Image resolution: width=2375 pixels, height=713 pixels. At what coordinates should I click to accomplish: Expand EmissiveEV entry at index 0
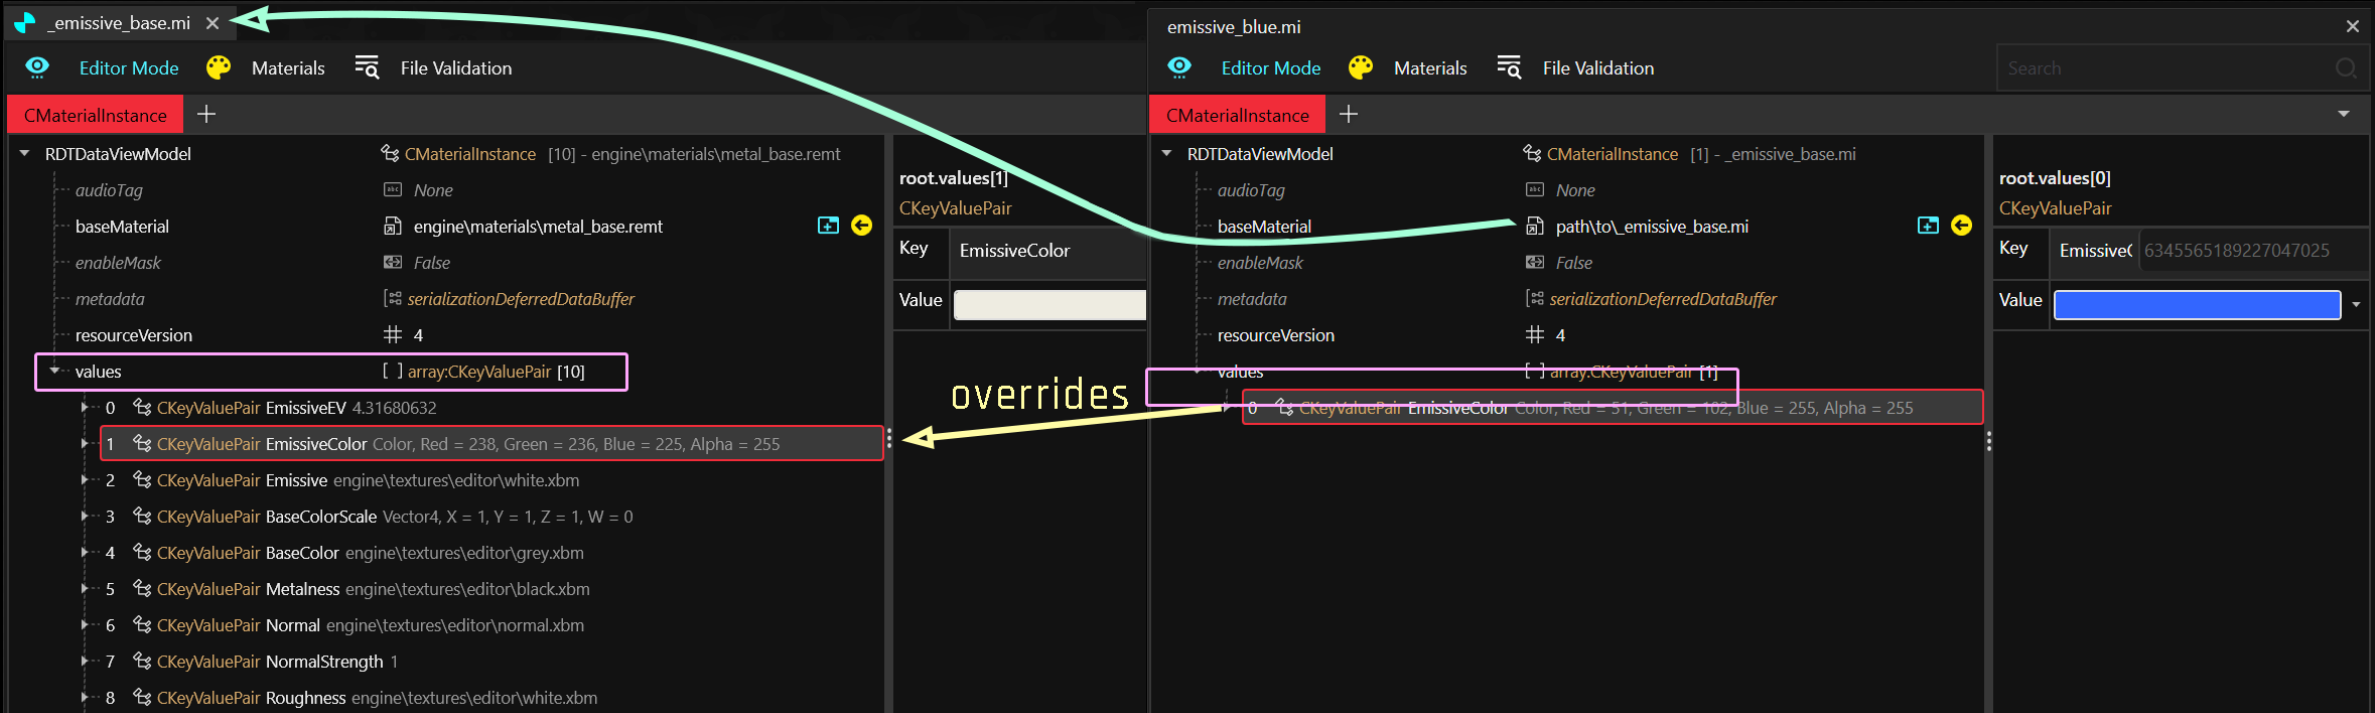point(85,408)
